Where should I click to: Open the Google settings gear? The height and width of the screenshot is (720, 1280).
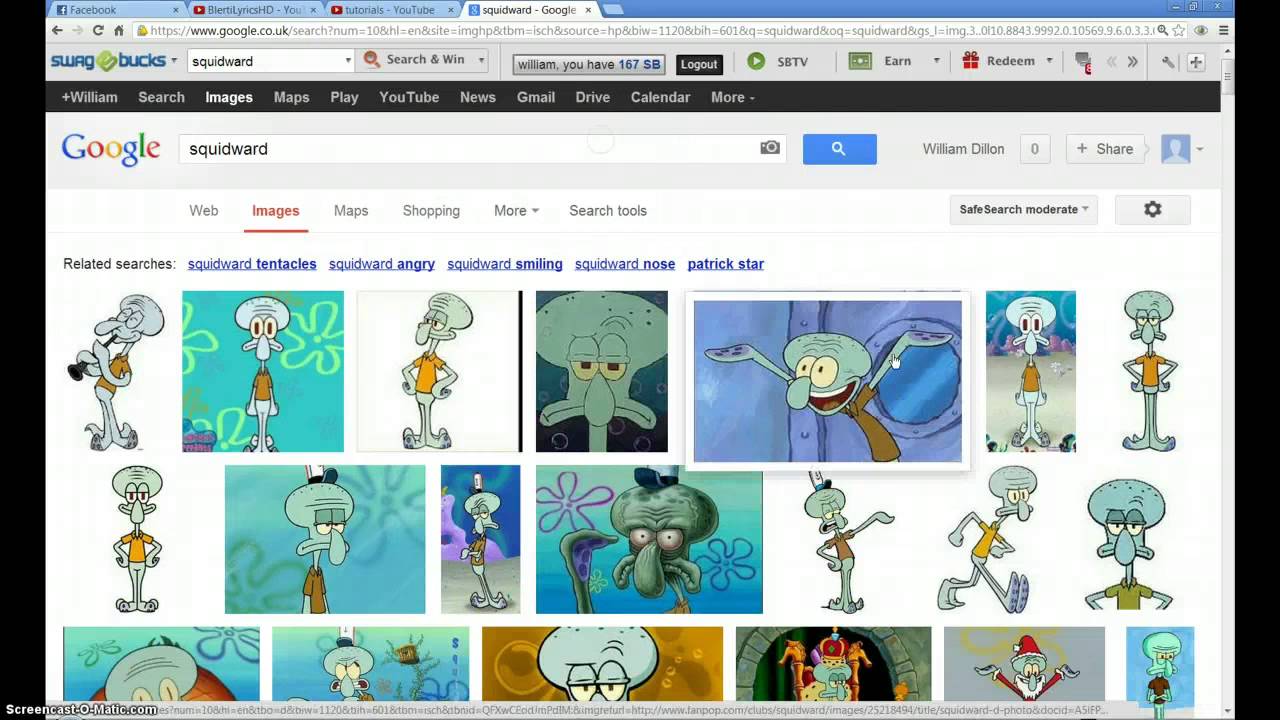(x=1153, y=210)
